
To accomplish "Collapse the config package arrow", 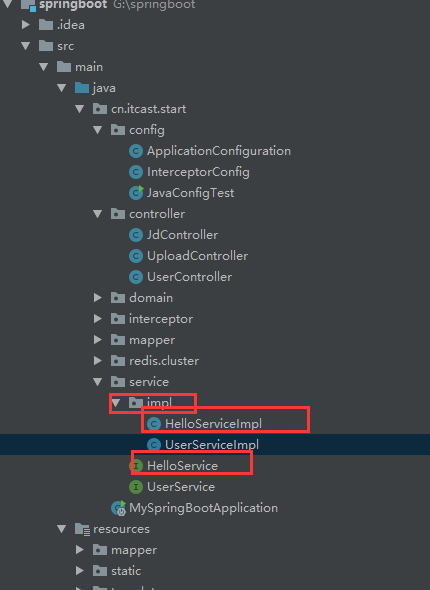I will 98,130.
